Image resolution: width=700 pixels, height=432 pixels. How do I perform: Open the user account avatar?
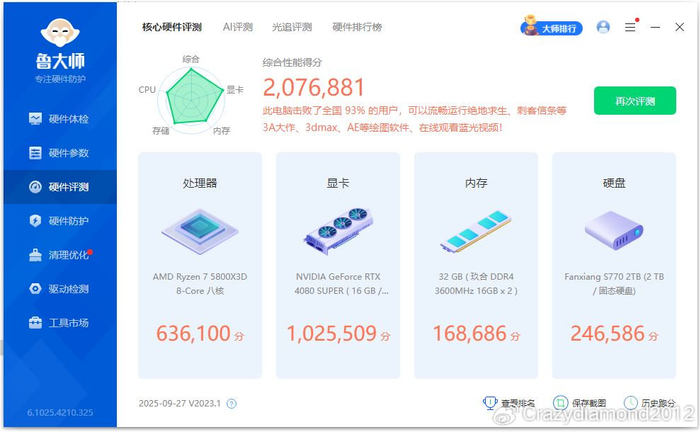603,27
